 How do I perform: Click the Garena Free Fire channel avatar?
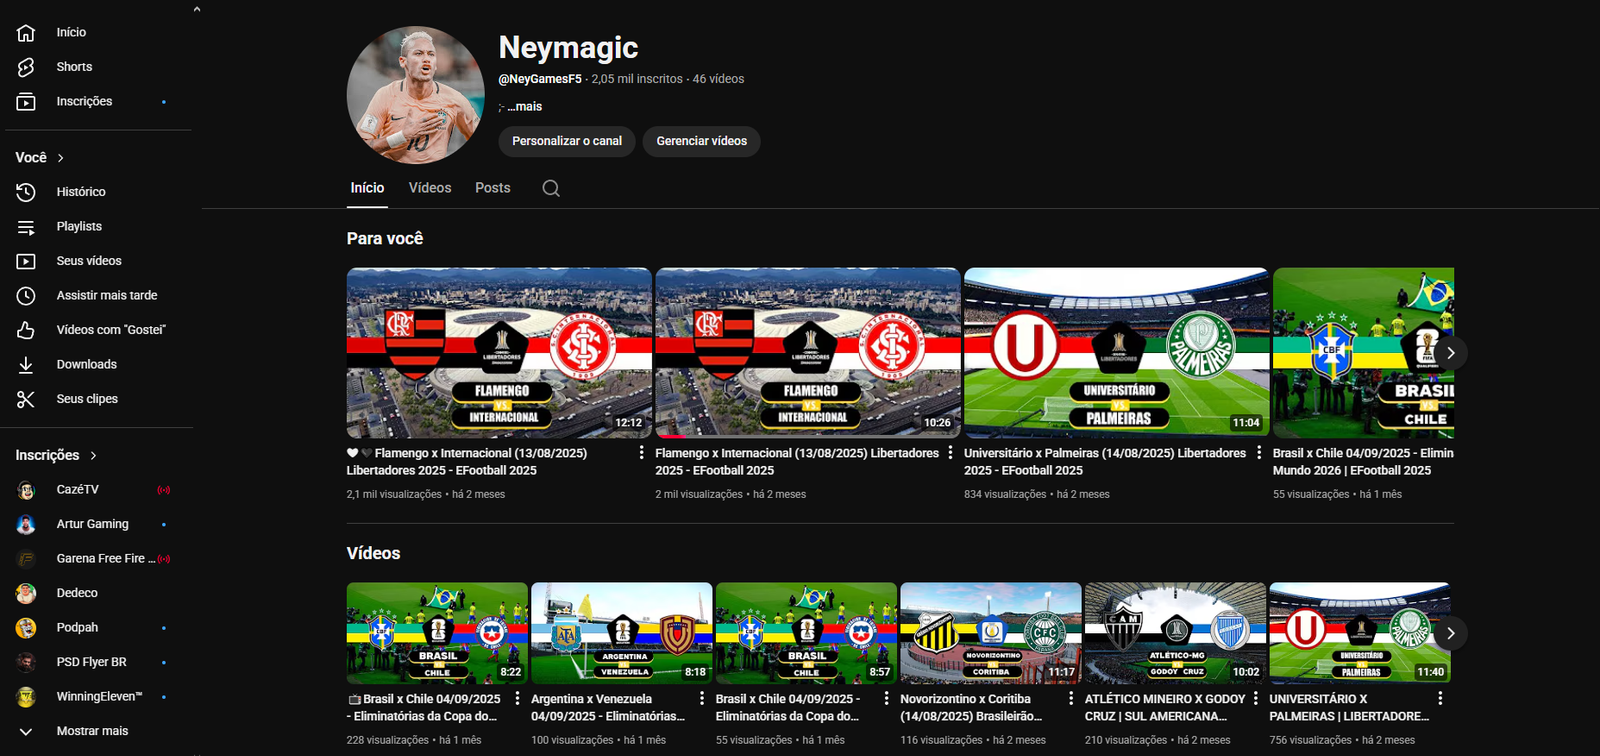click(26, 559)
